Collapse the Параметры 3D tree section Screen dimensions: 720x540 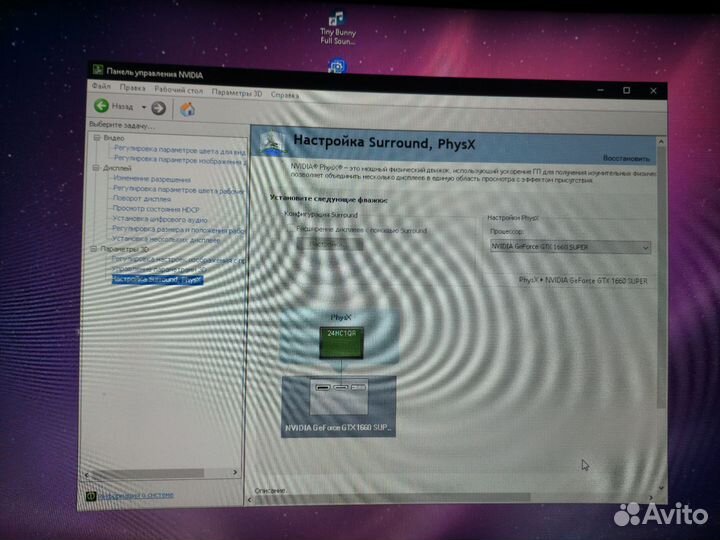pos(95,249)
